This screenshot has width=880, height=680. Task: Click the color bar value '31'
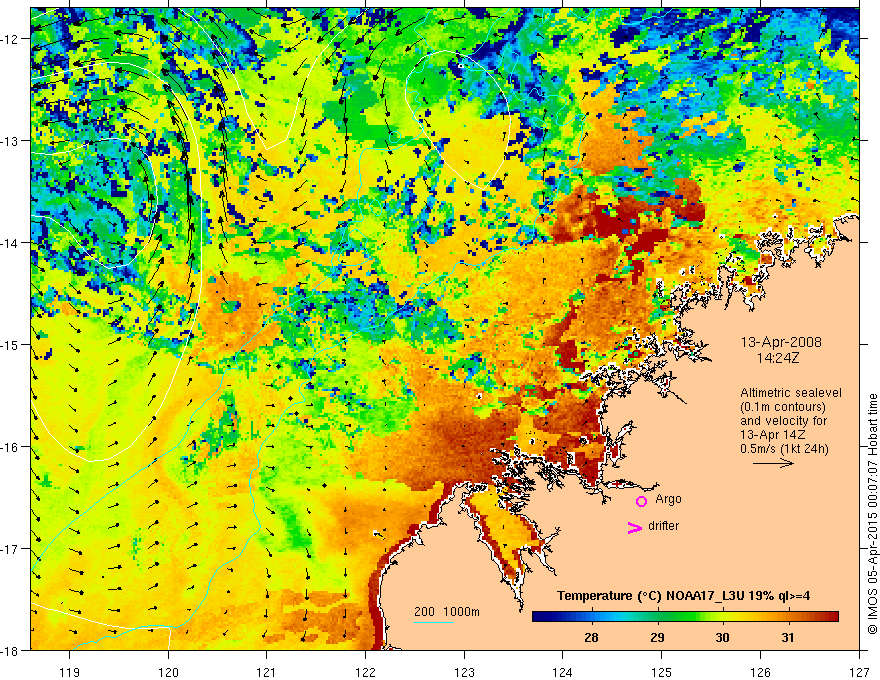pyautogui.click(x=788, y=637)
